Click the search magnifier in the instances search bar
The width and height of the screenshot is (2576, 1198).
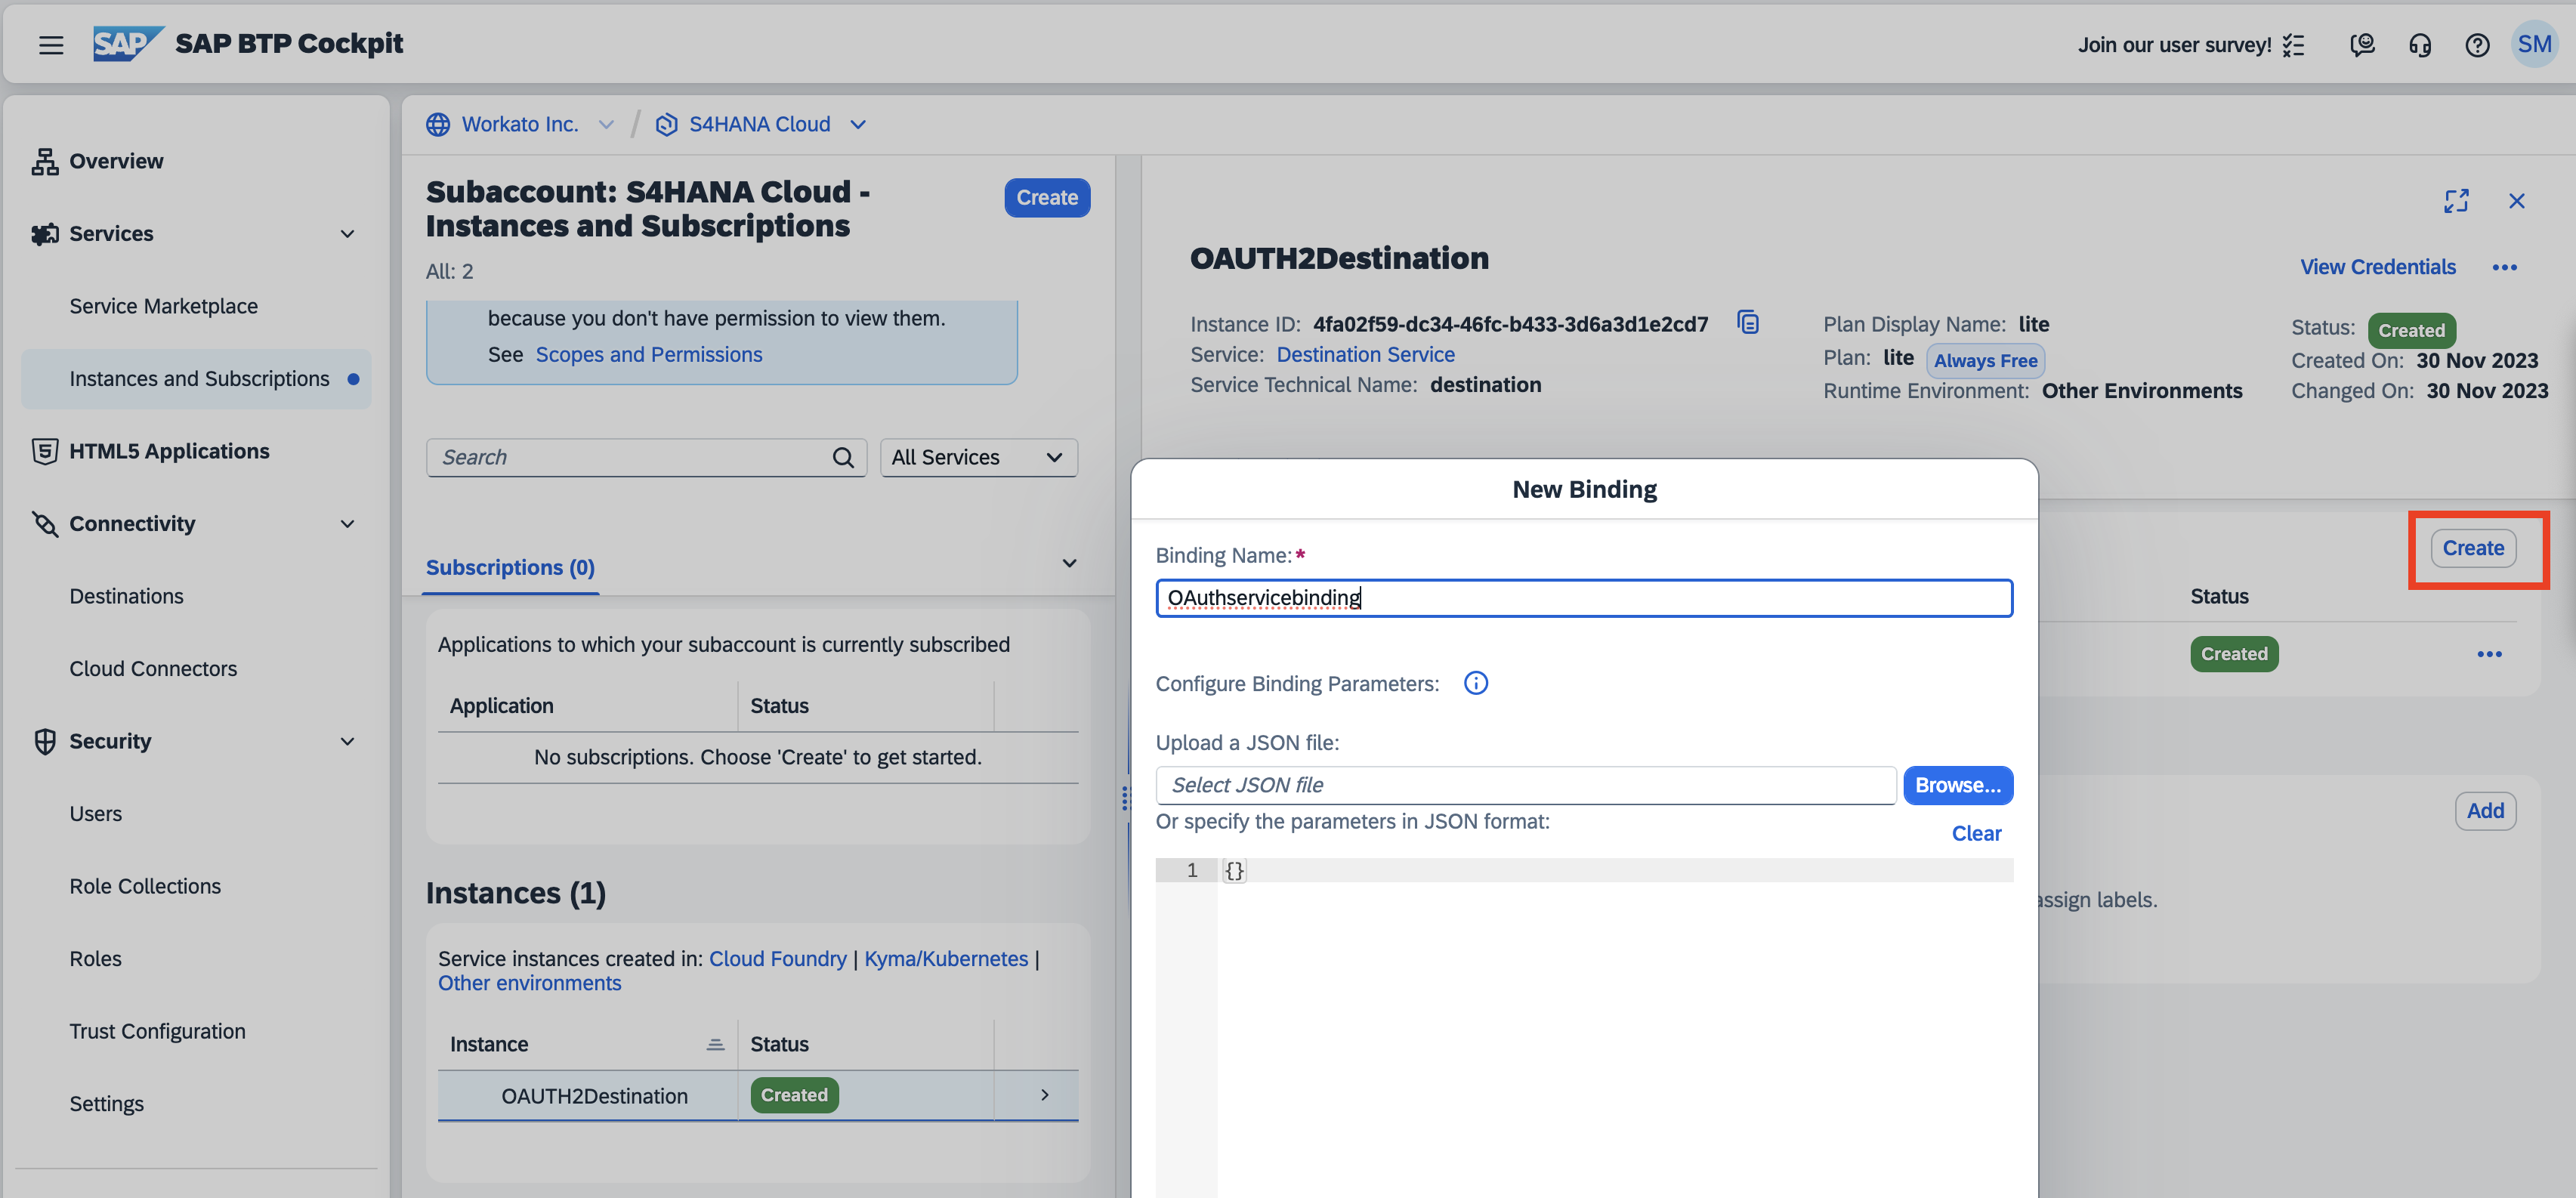pyautogui.click(x=843, y=457)
